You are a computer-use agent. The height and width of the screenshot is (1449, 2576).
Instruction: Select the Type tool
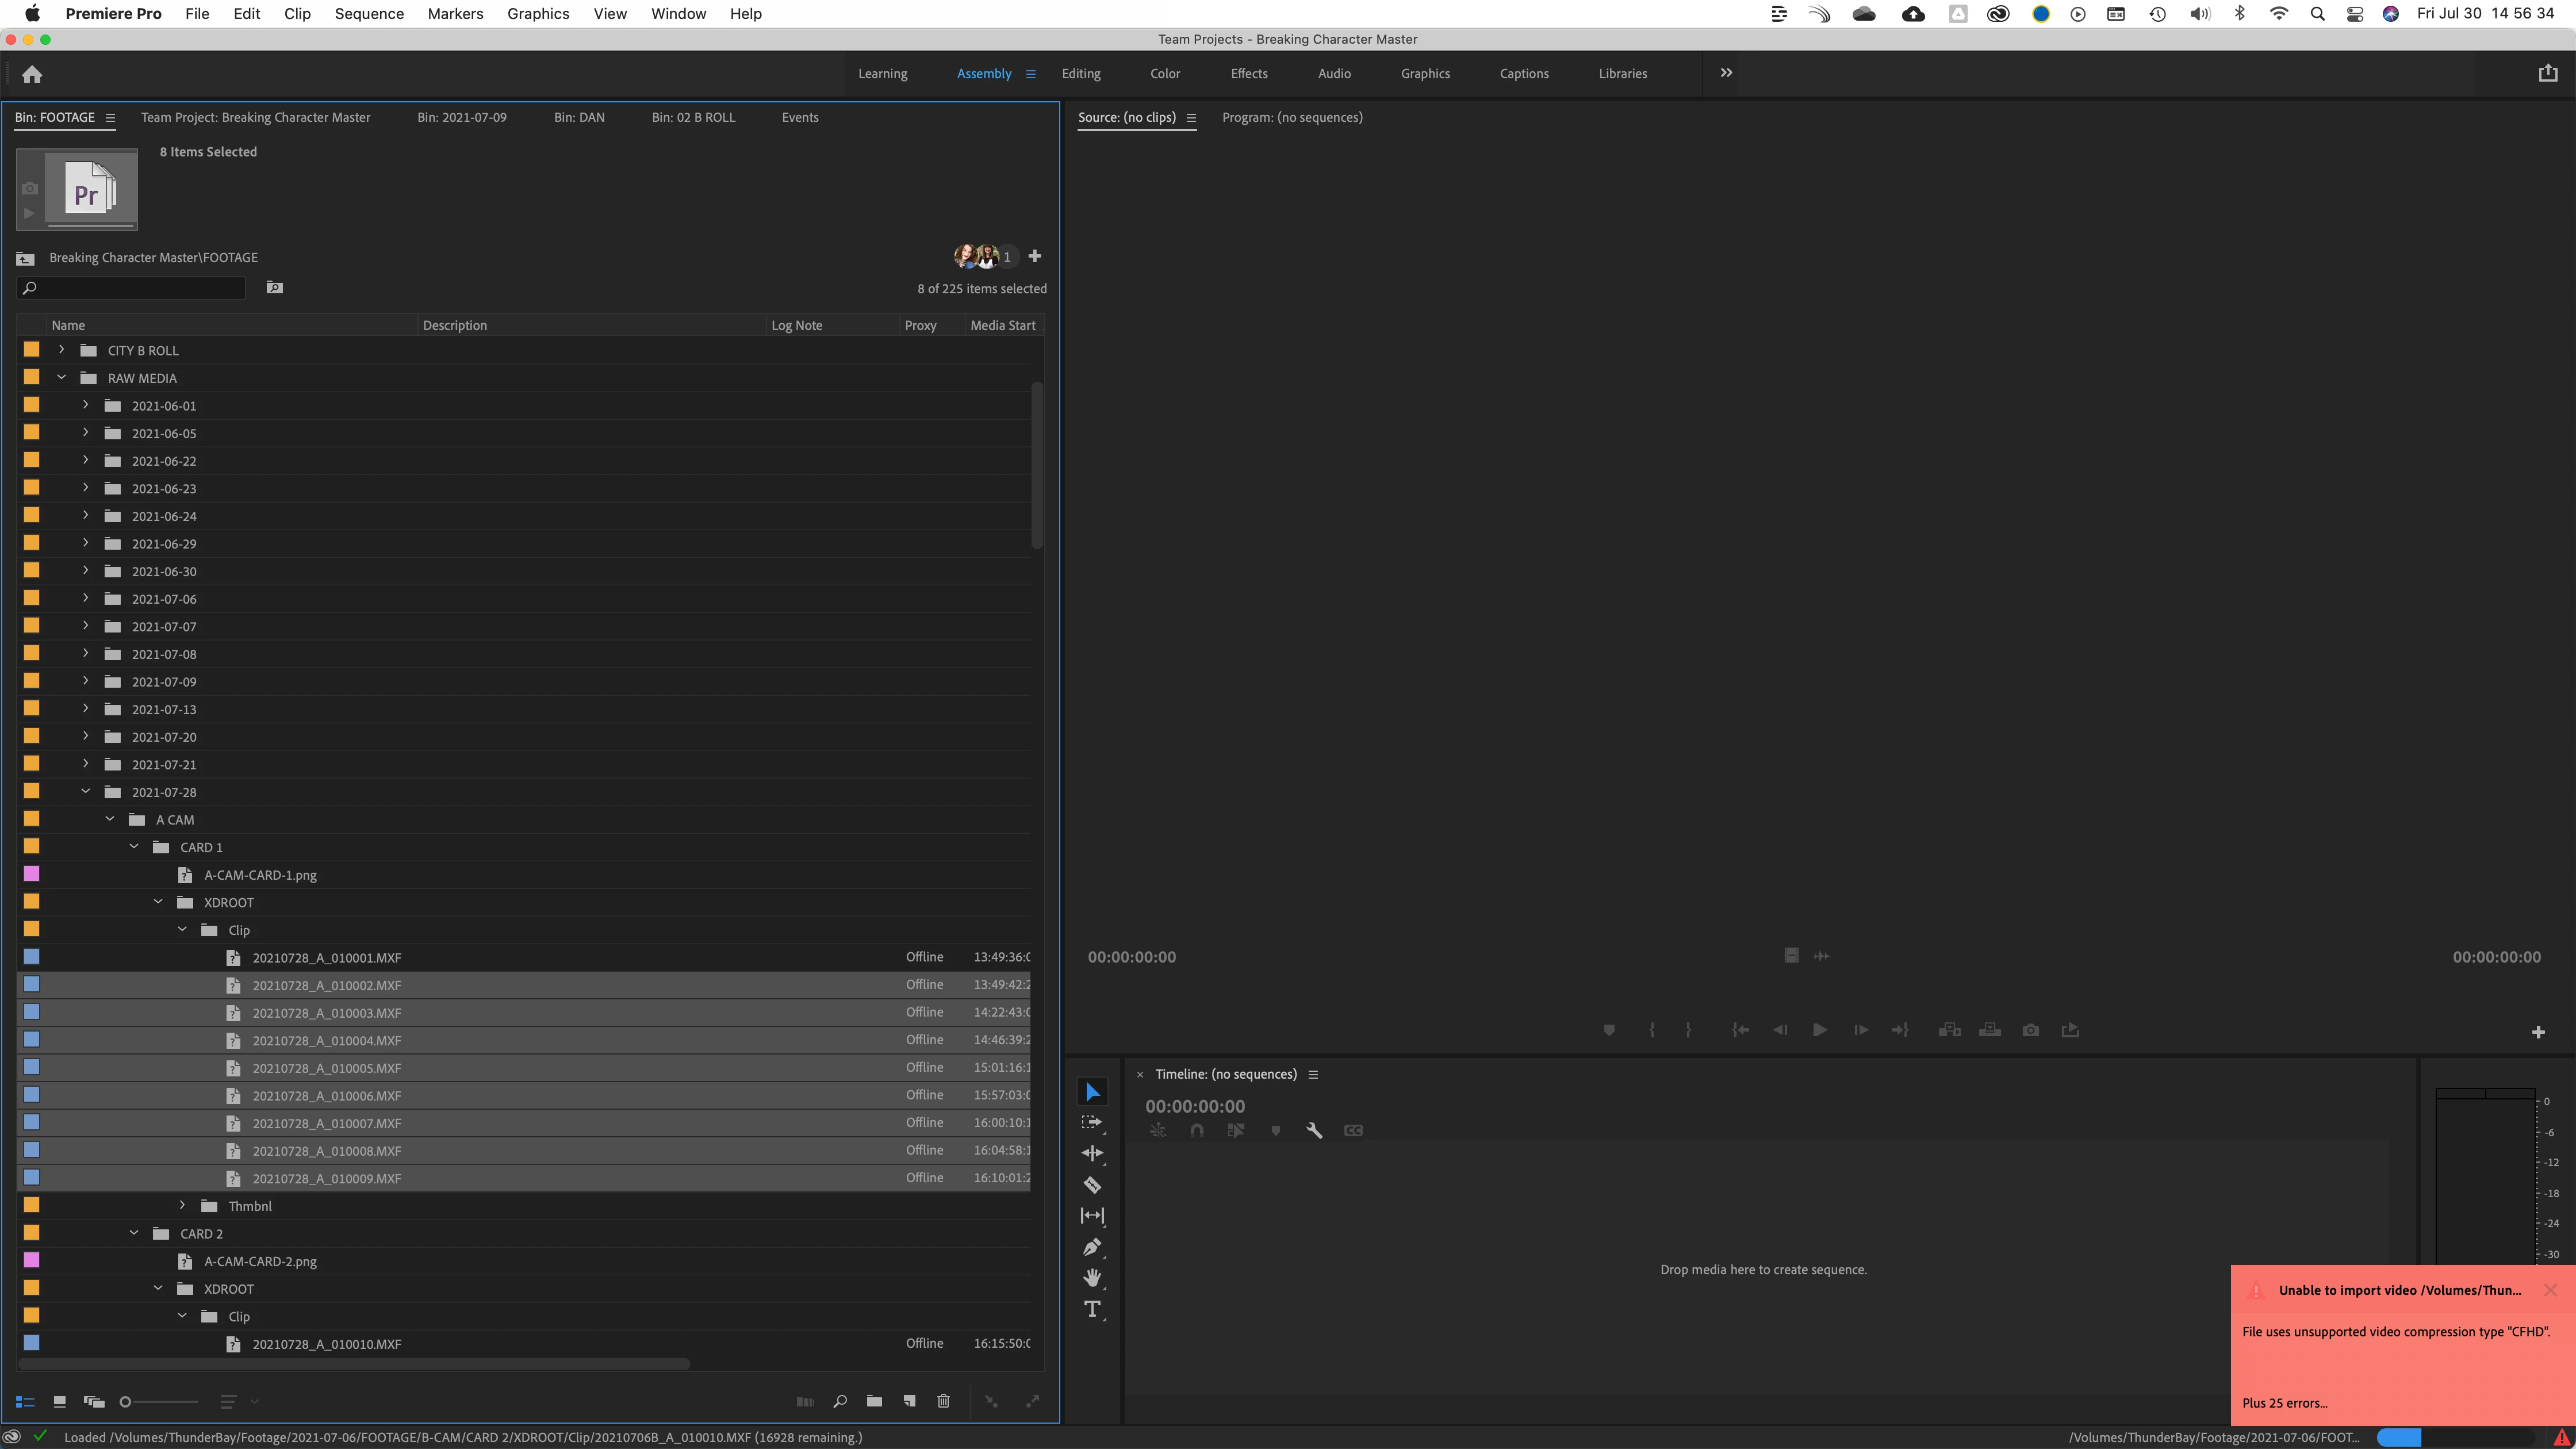pyautogui.click(x=1092, y=1309)
